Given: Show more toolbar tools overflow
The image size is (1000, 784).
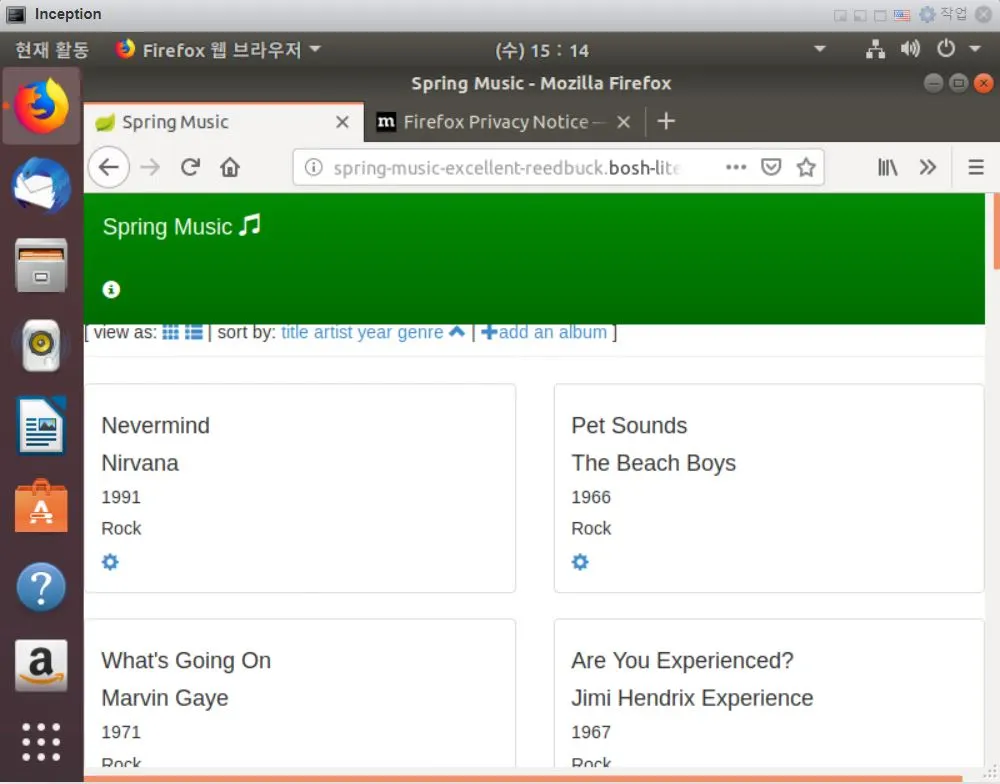Looking at the screenshot, I should click(927, 167).
